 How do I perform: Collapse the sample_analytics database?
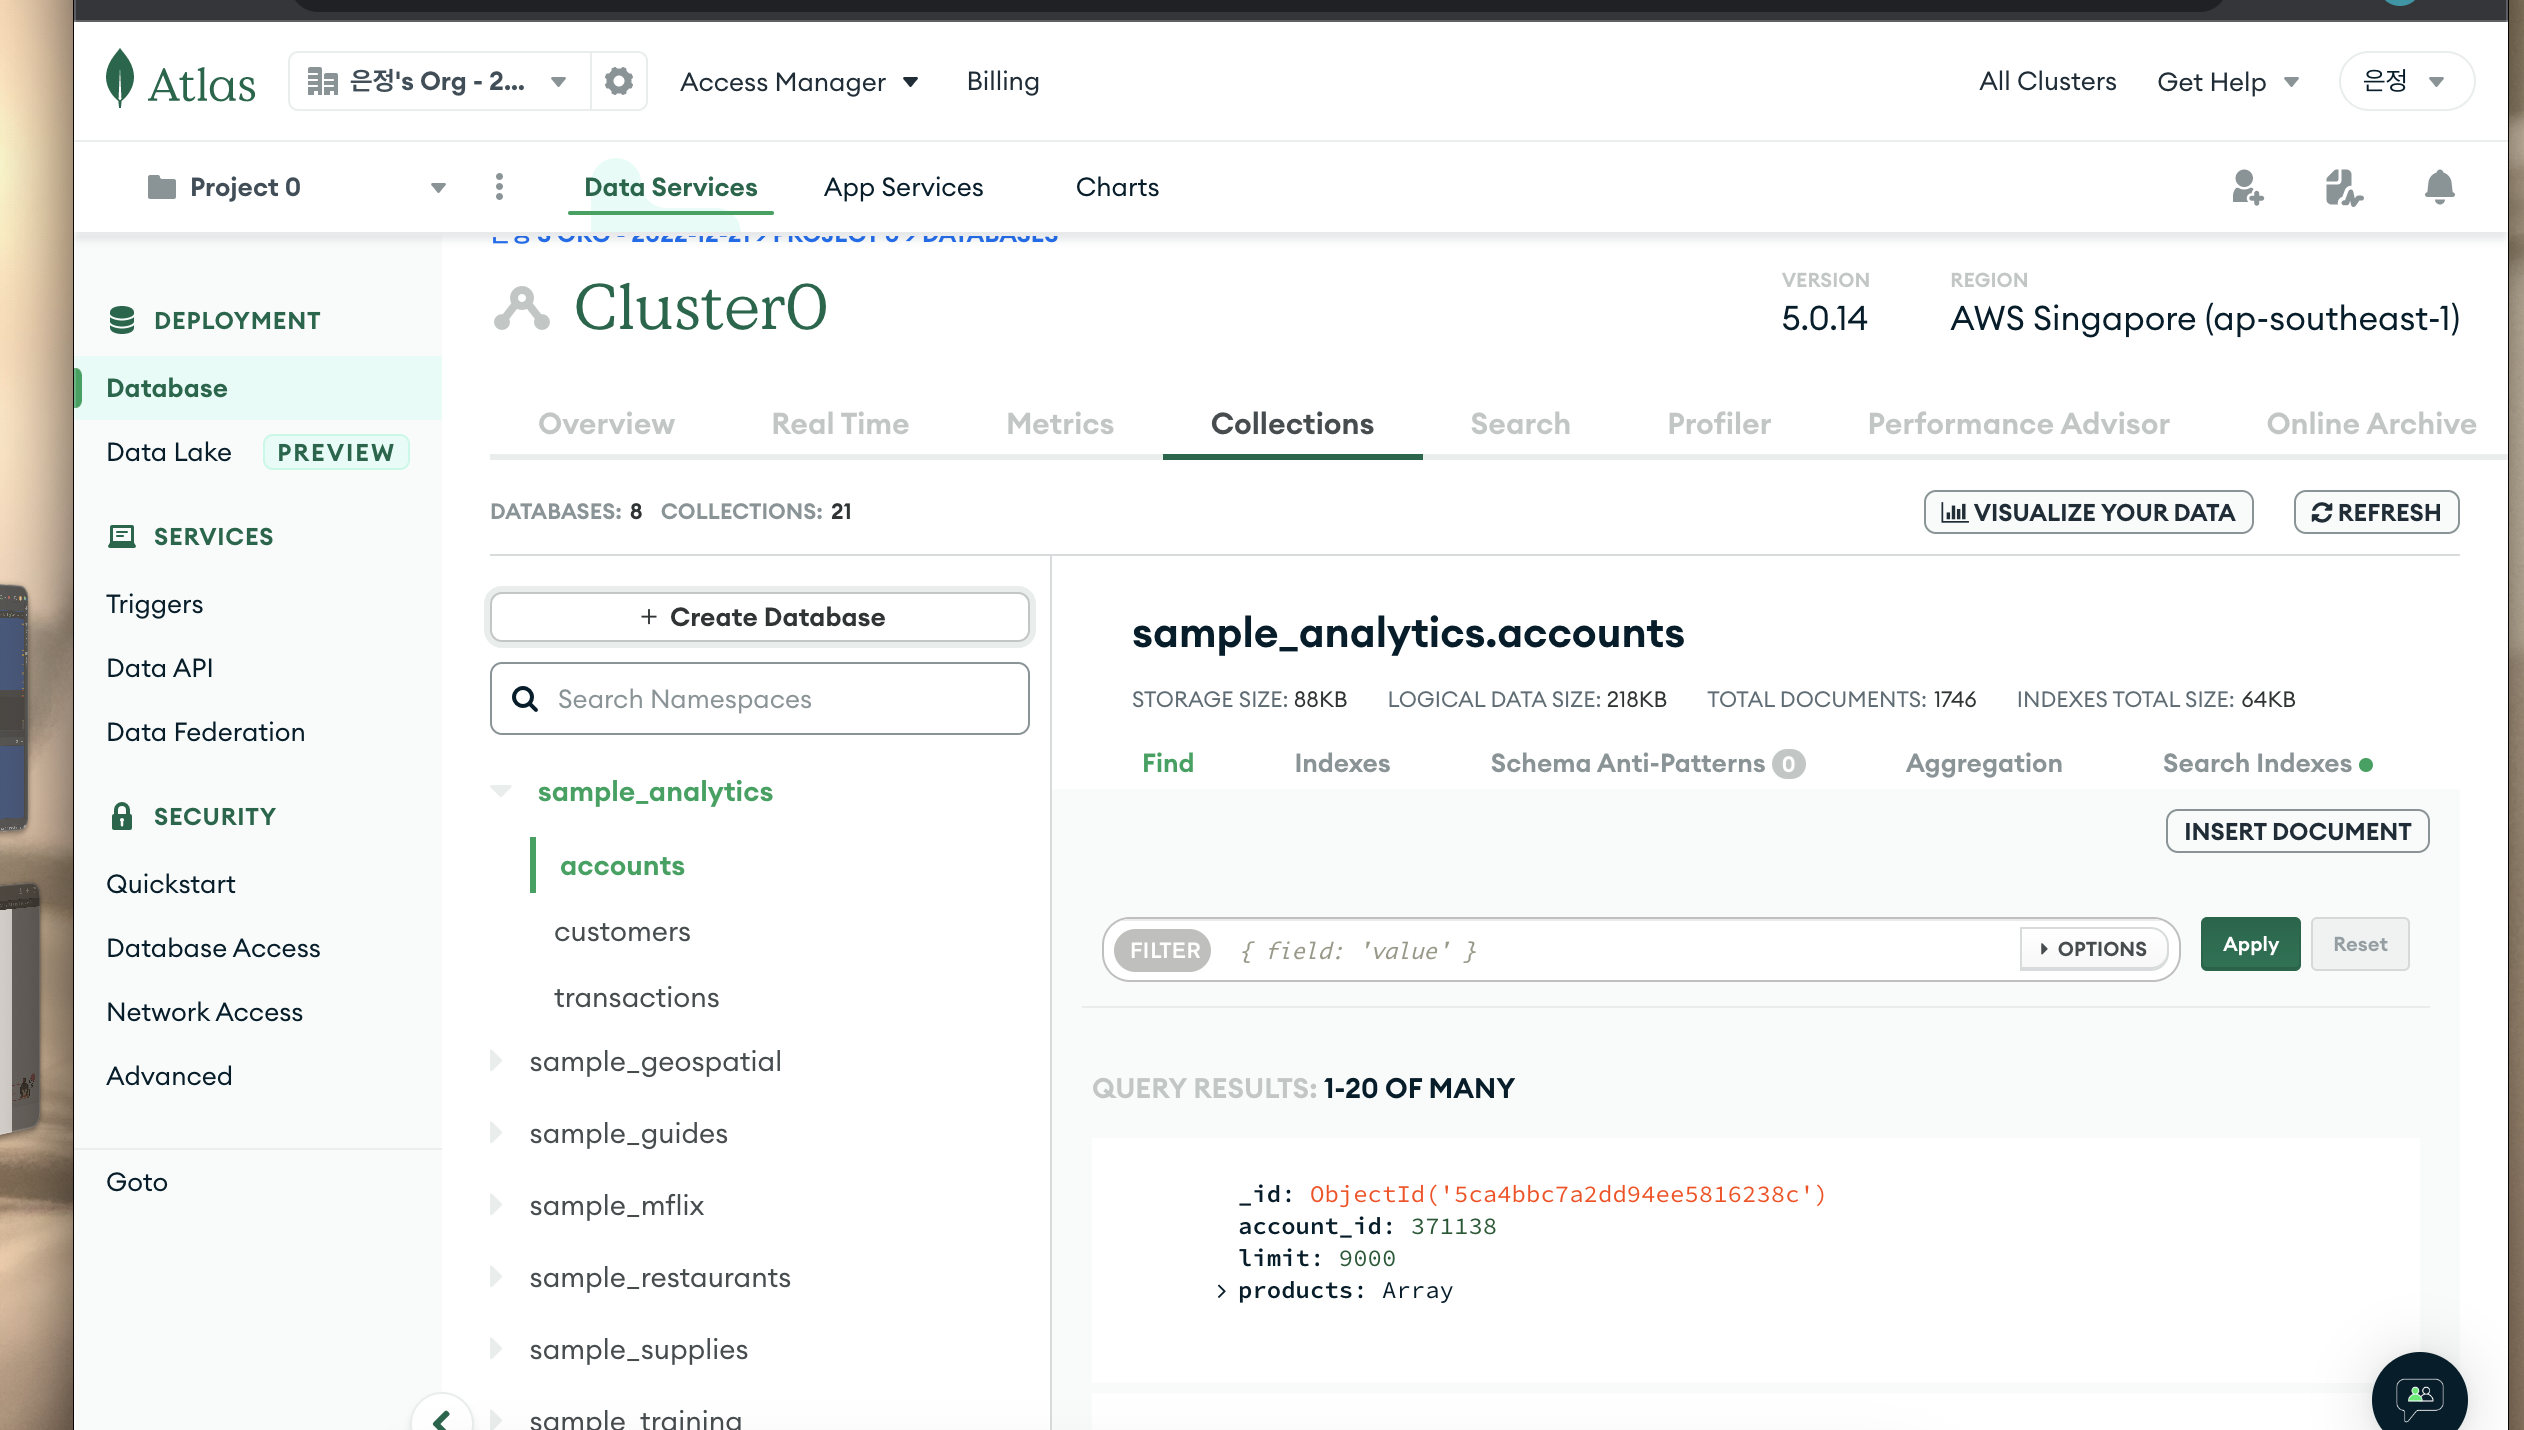501,791
